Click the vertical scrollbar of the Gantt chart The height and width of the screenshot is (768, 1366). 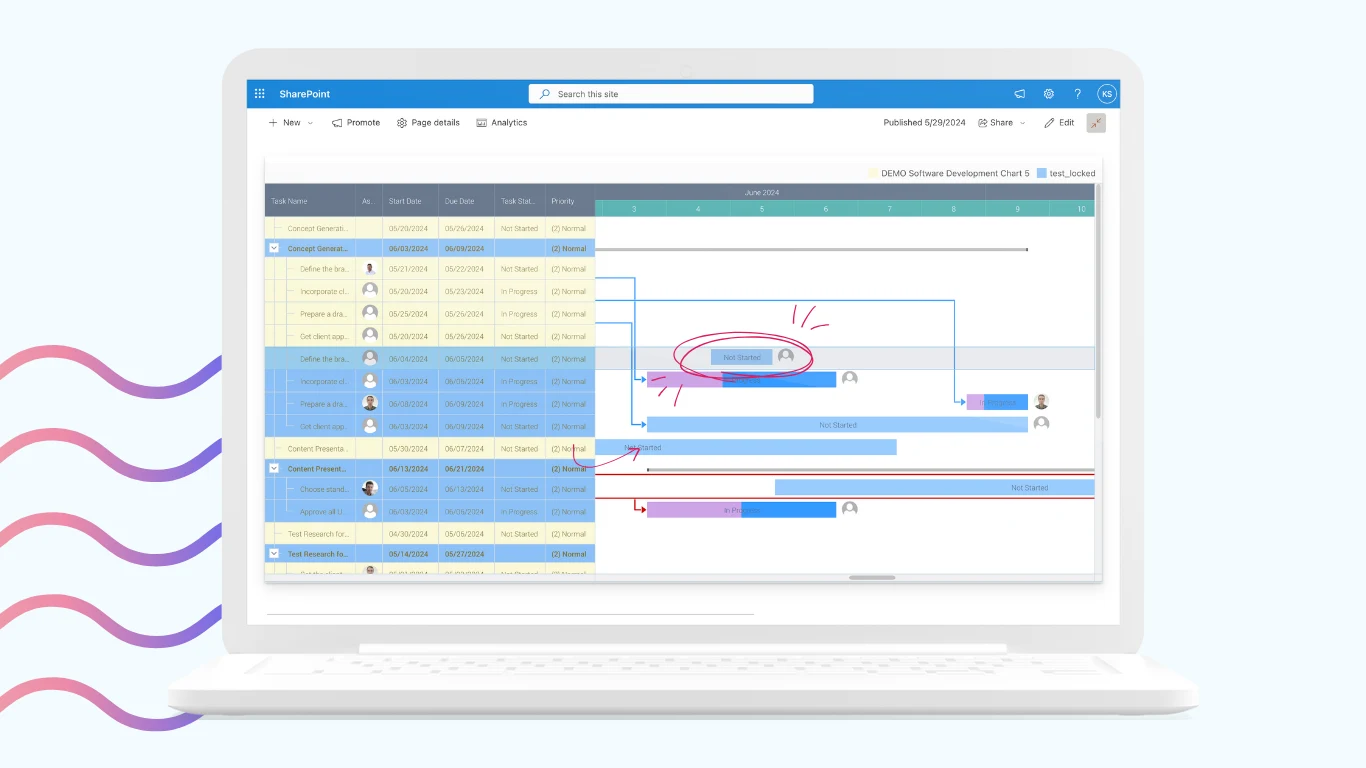[1099, 300]
